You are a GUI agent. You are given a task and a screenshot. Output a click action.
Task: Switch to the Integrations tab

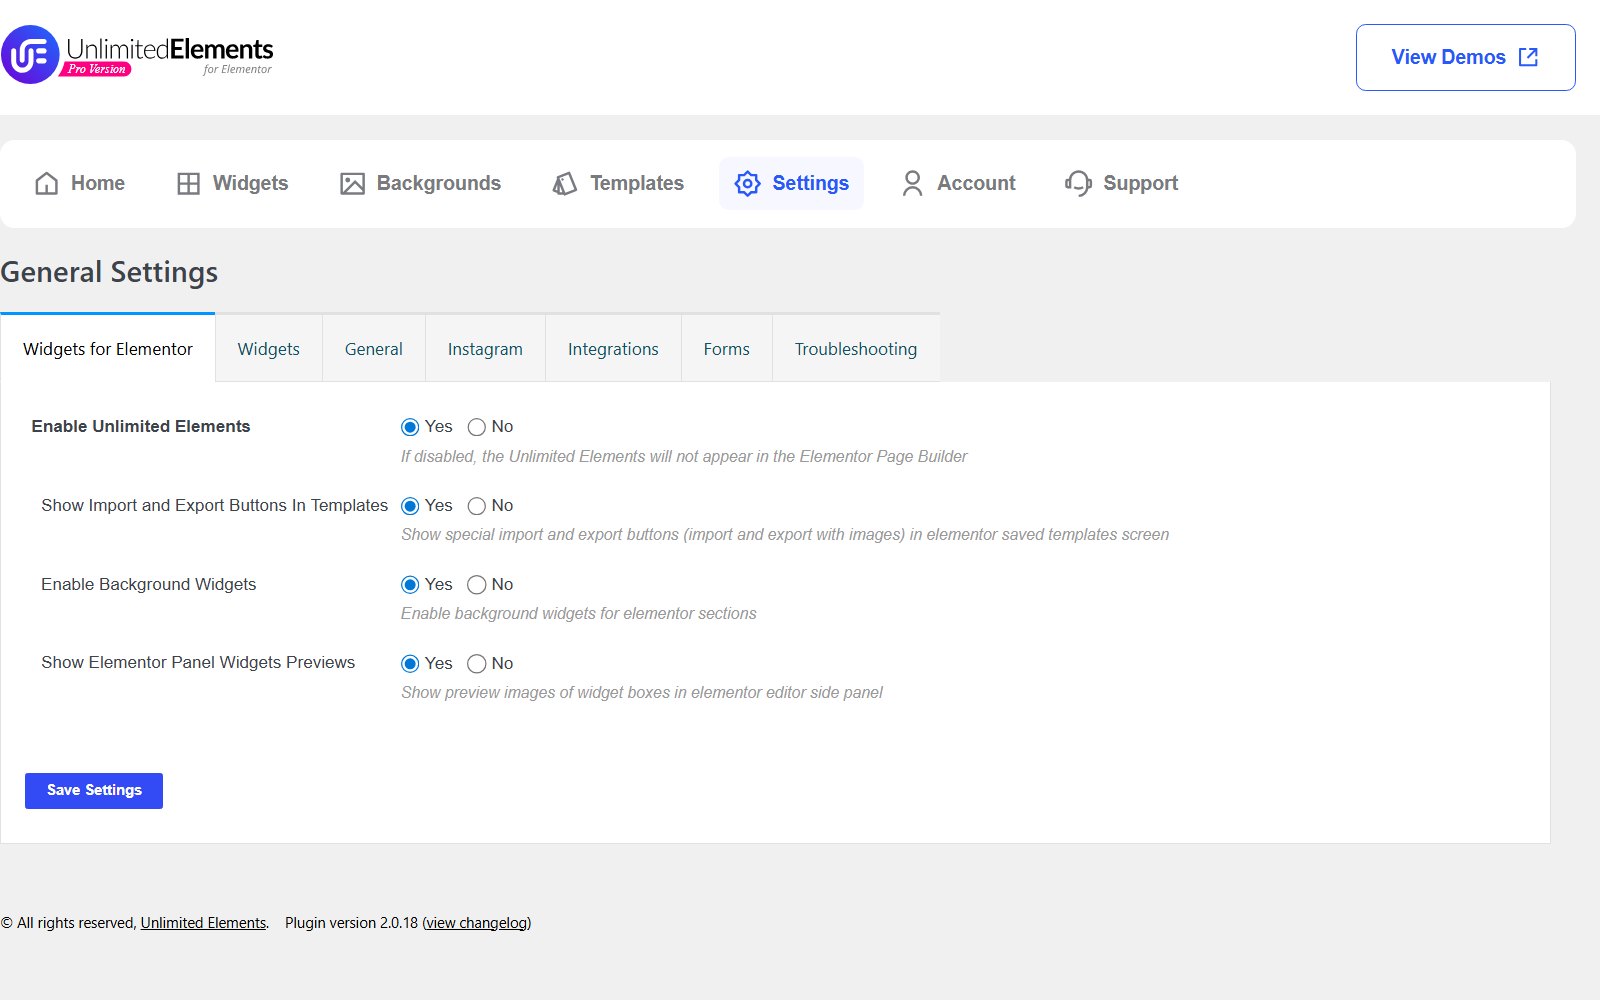tap(613, 349)
